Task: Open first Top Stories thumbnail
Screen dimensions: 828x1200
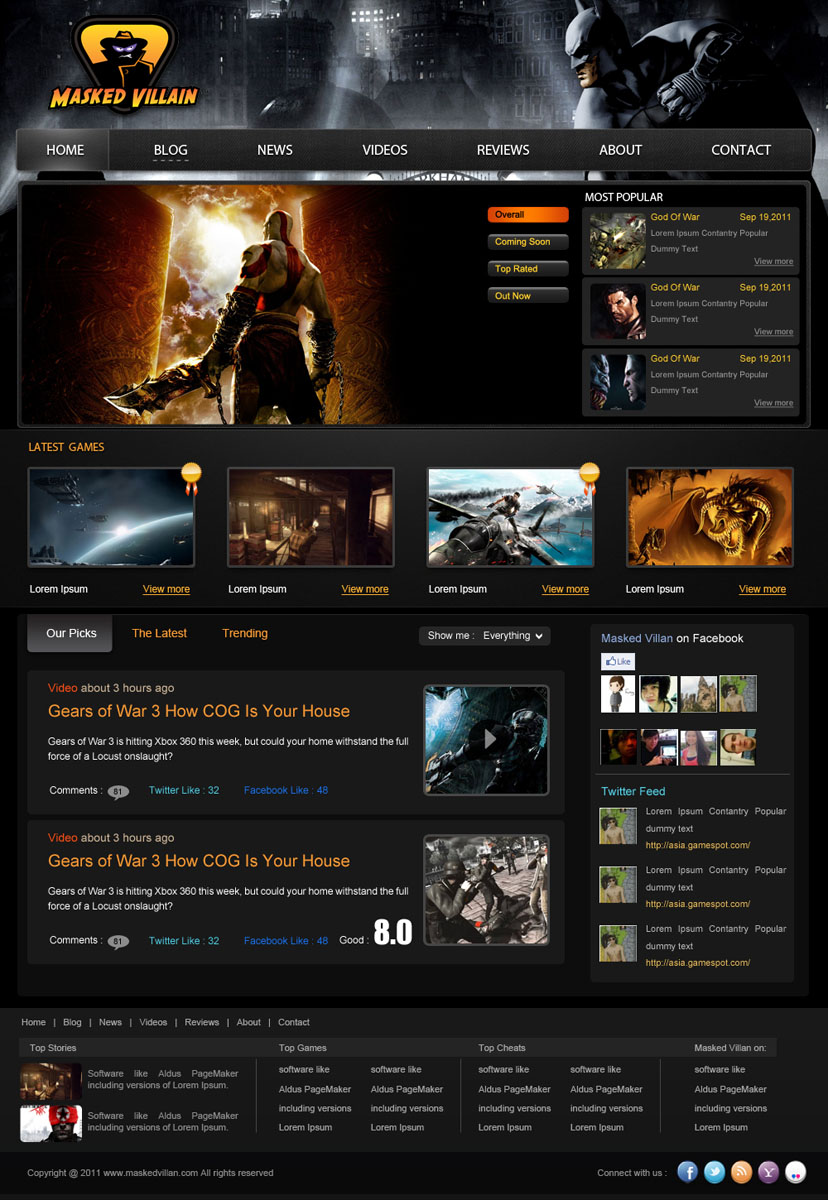Action: pos(51,1082)
